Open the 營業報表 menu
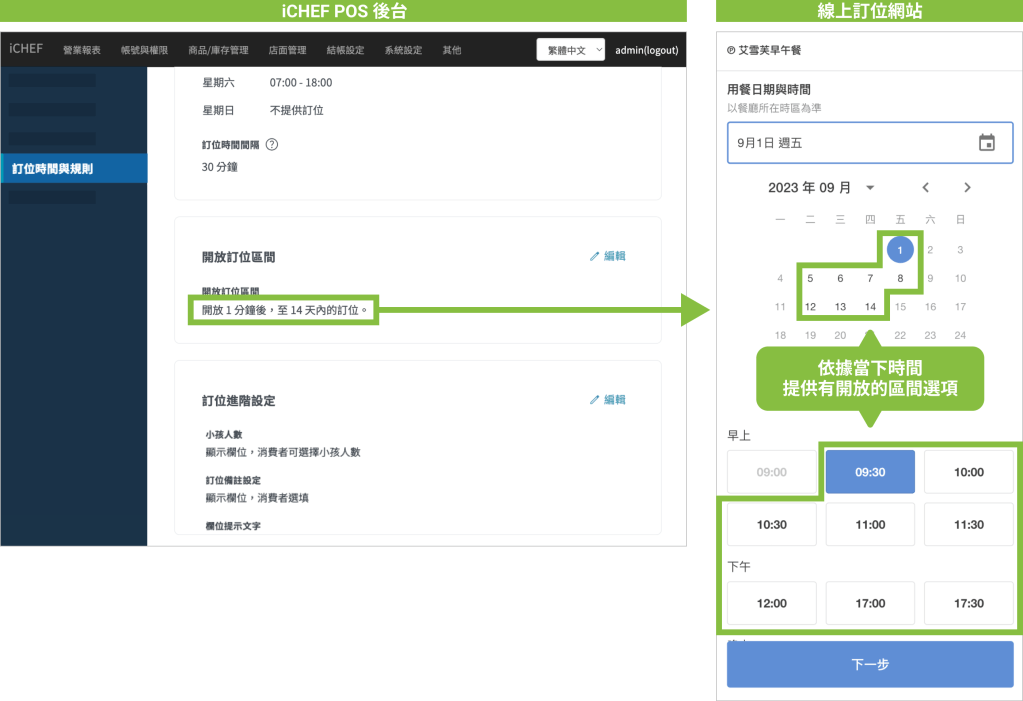1023x701 pixels. [x=82, y=50]
